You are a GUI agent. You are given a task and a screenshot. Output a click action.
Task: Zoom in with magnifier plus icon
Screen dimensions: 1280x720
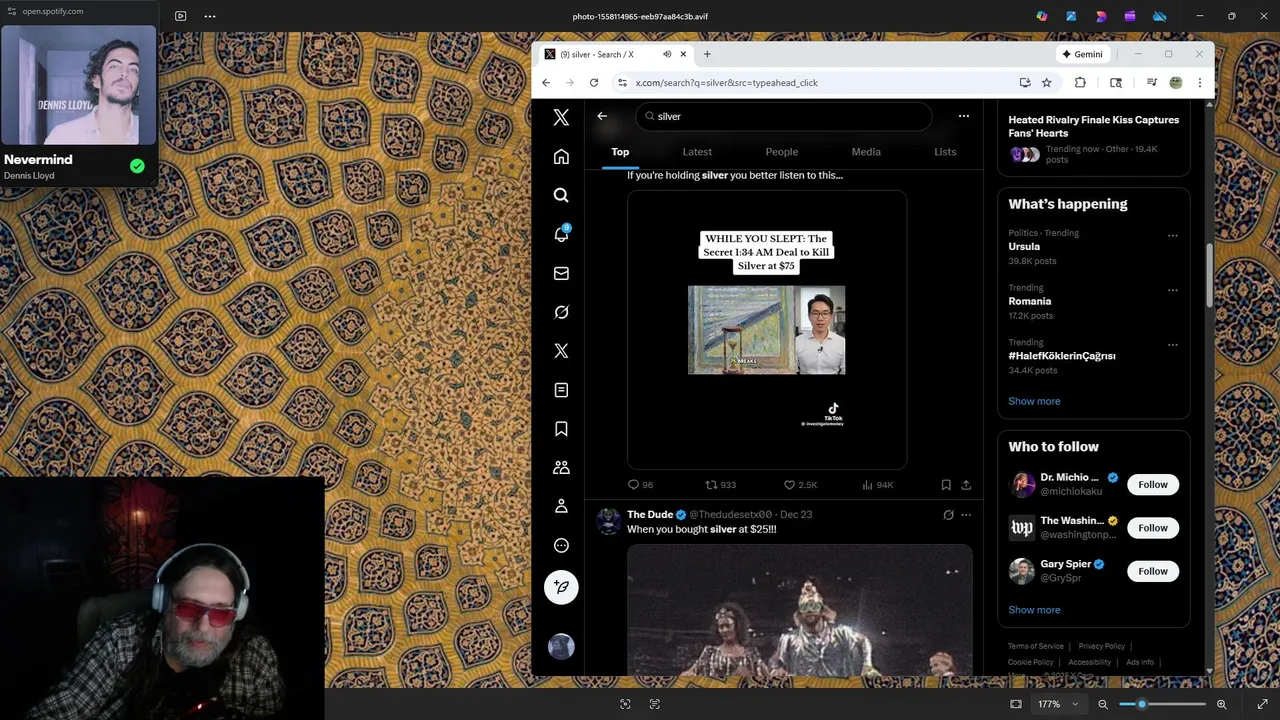(1222, 704)
